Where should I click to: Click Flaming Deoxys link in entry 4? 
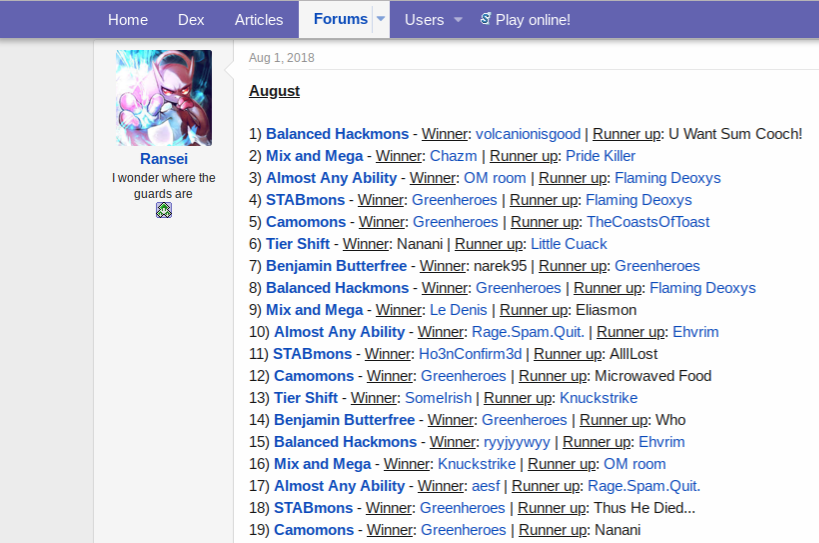(x=639, y=200)
